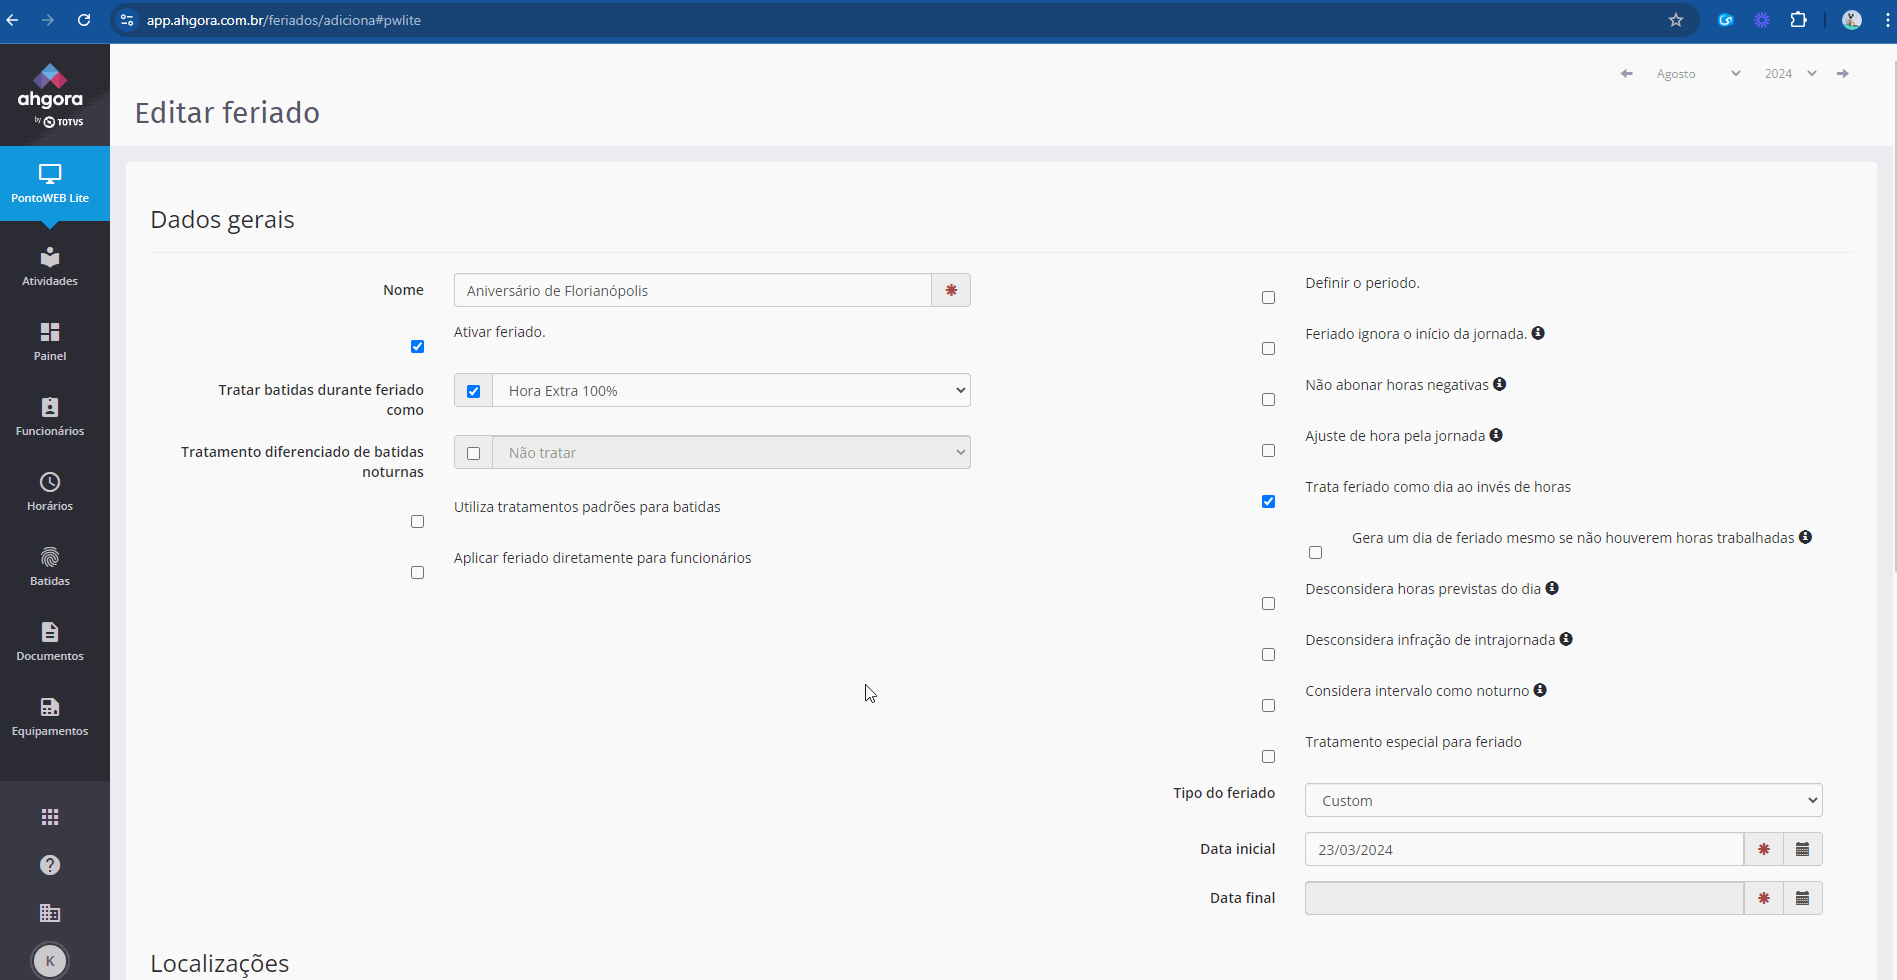
Task: Click the Data inicial date field
Action: point(1524,849)
